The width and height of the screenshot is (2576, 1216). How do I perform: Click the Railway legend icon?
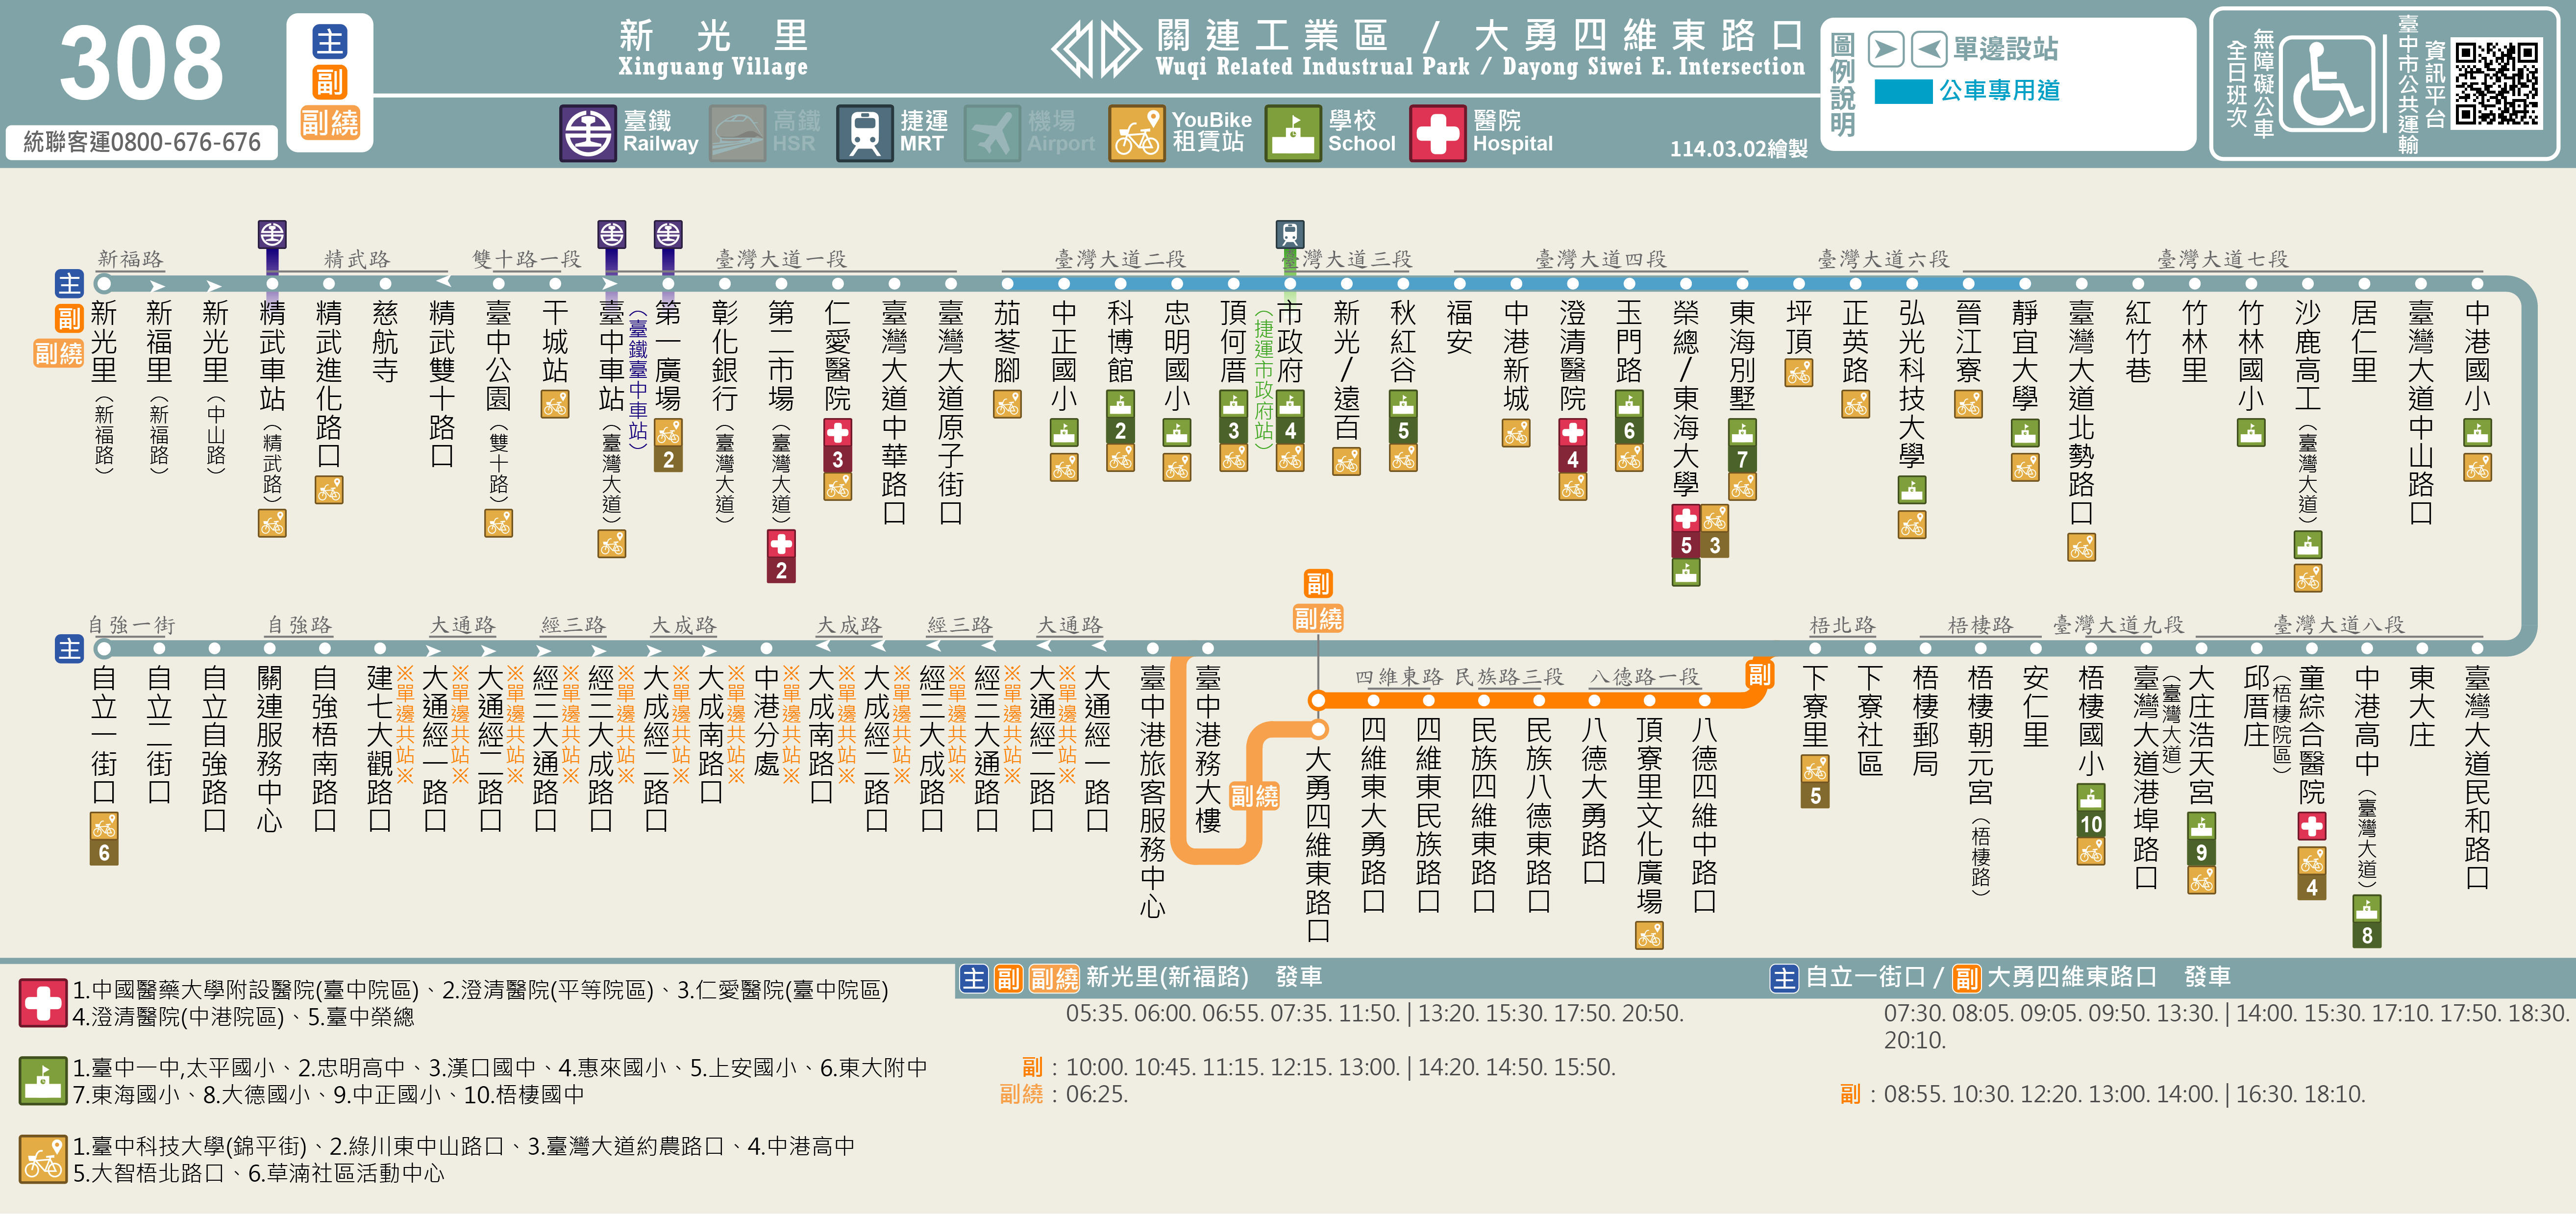(x=587, y=133)
